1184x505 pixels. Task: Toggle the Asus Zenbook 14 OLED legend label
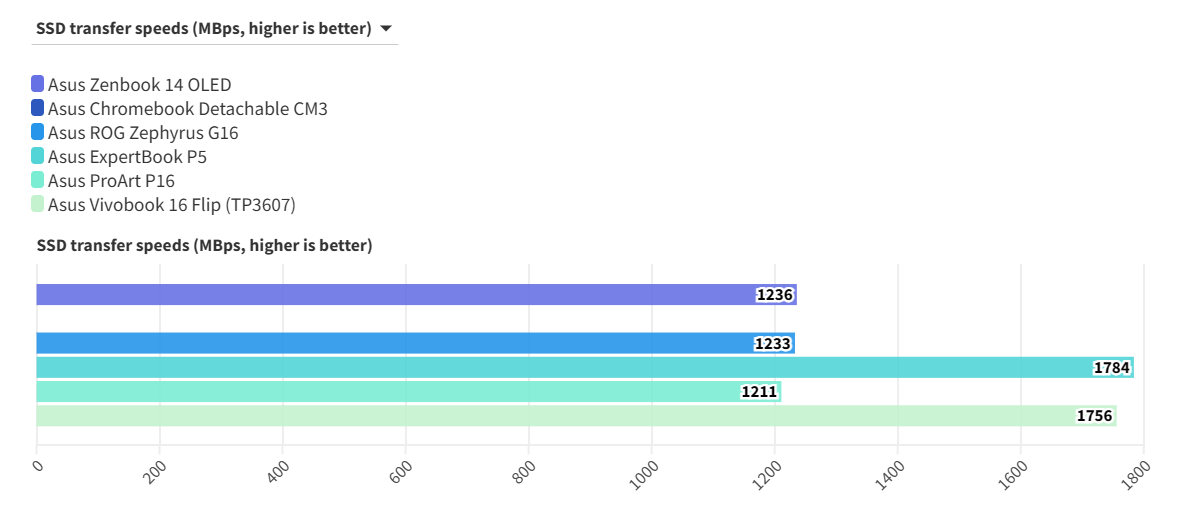[x=139, y=85]
